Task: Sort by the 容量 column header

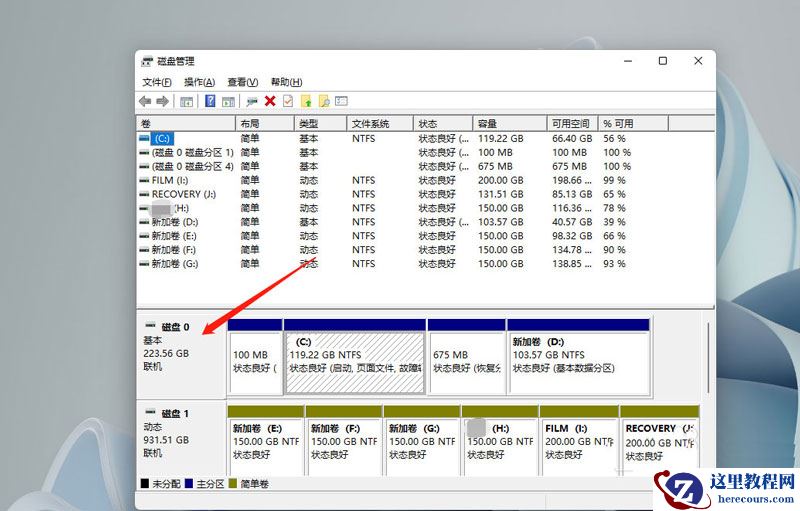Action: click(509, 123)
